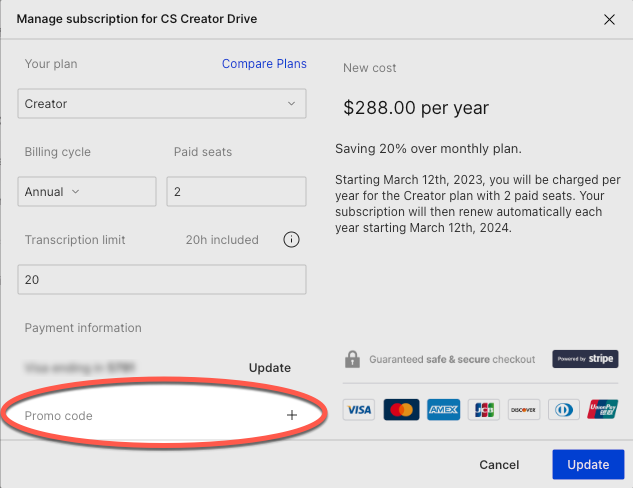This screenshot has height=488, width=633.
Task: Click the JCB card logo
Action: coord(484,409)
